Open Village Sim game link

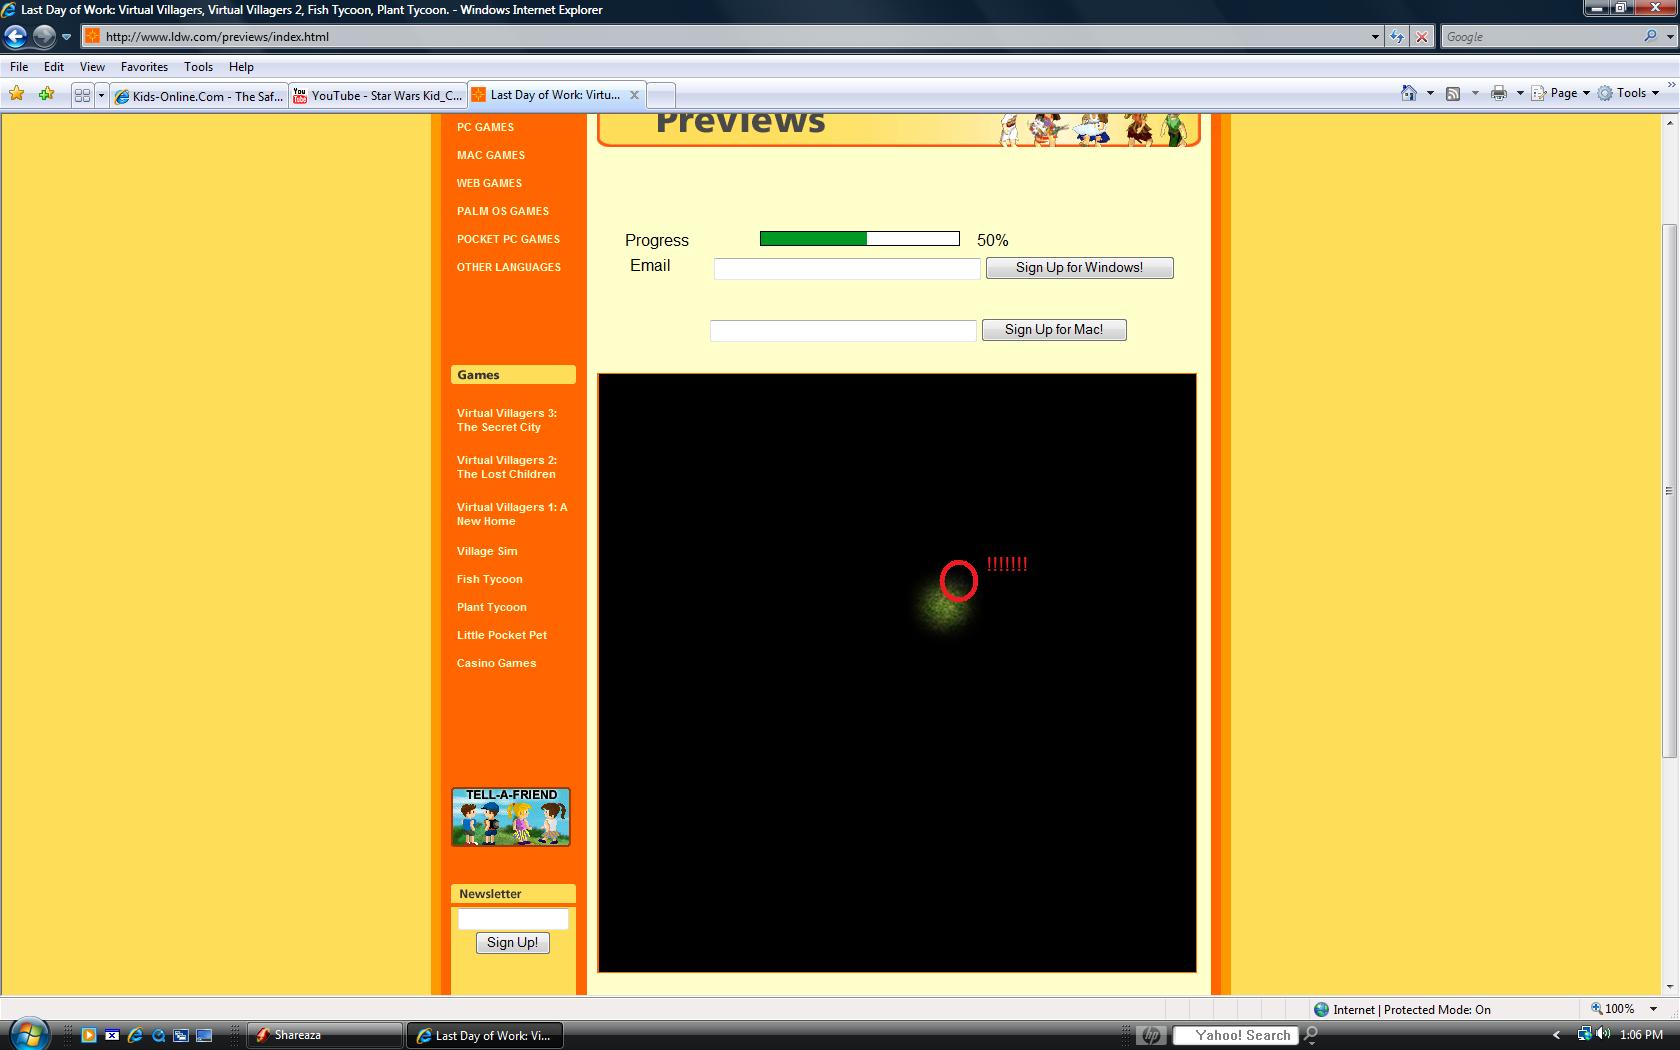[487, 551]
